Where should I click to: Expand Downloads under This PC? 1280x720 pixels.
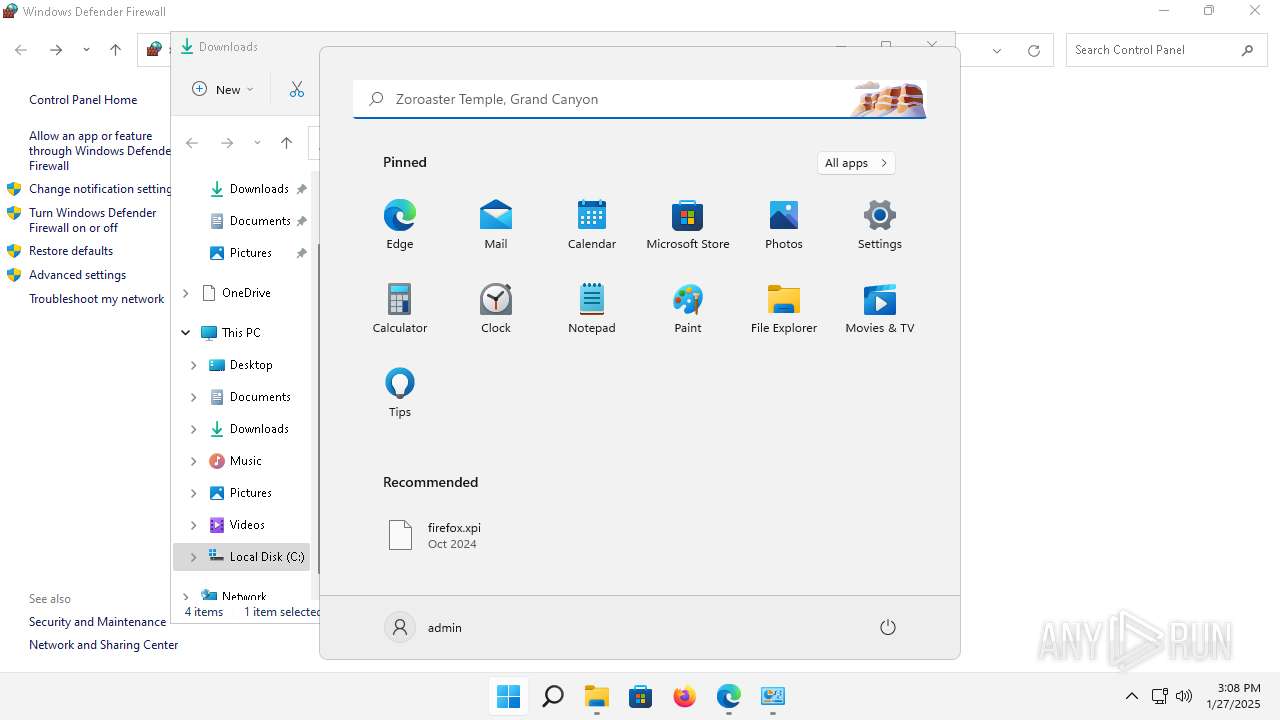(x=193, y=429)
